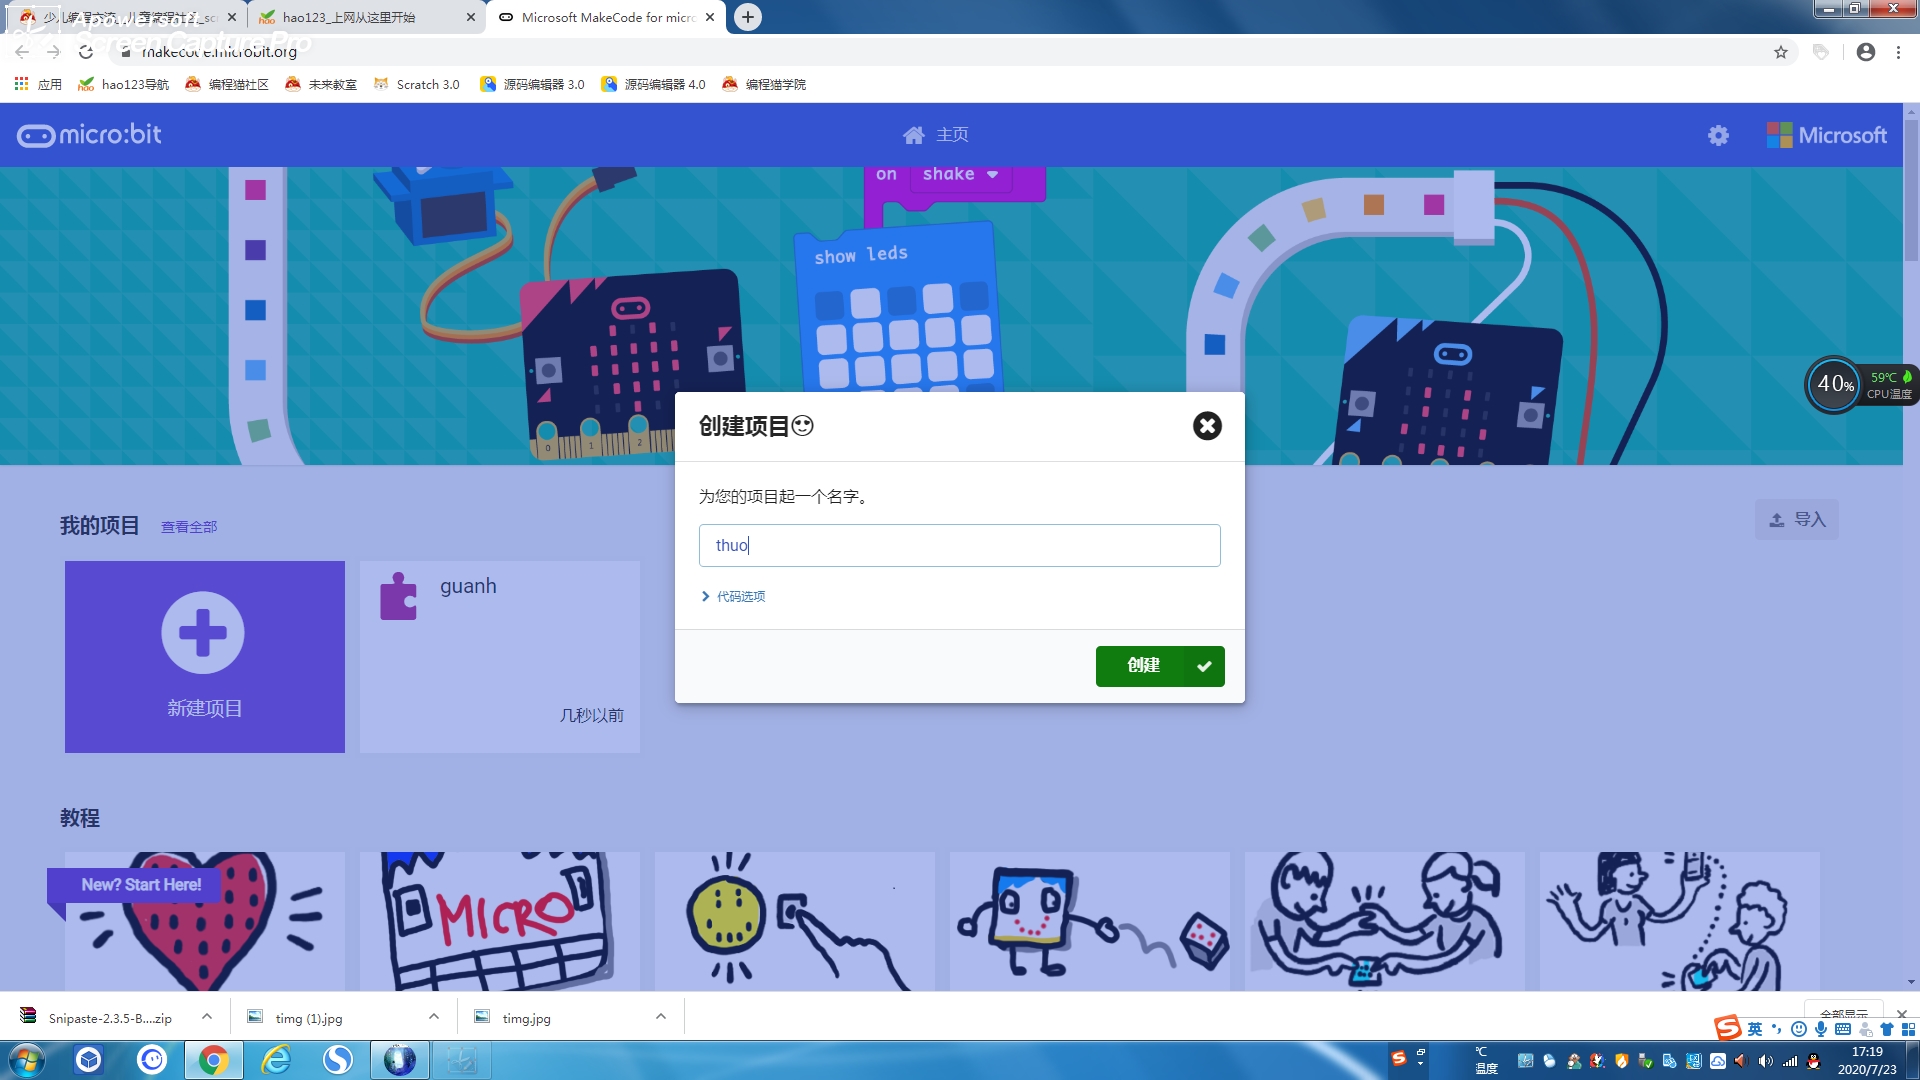Go to 主页 home in MakeCode header
The height and width of the screenshot is (1080, 1920).
coord(936,135)
